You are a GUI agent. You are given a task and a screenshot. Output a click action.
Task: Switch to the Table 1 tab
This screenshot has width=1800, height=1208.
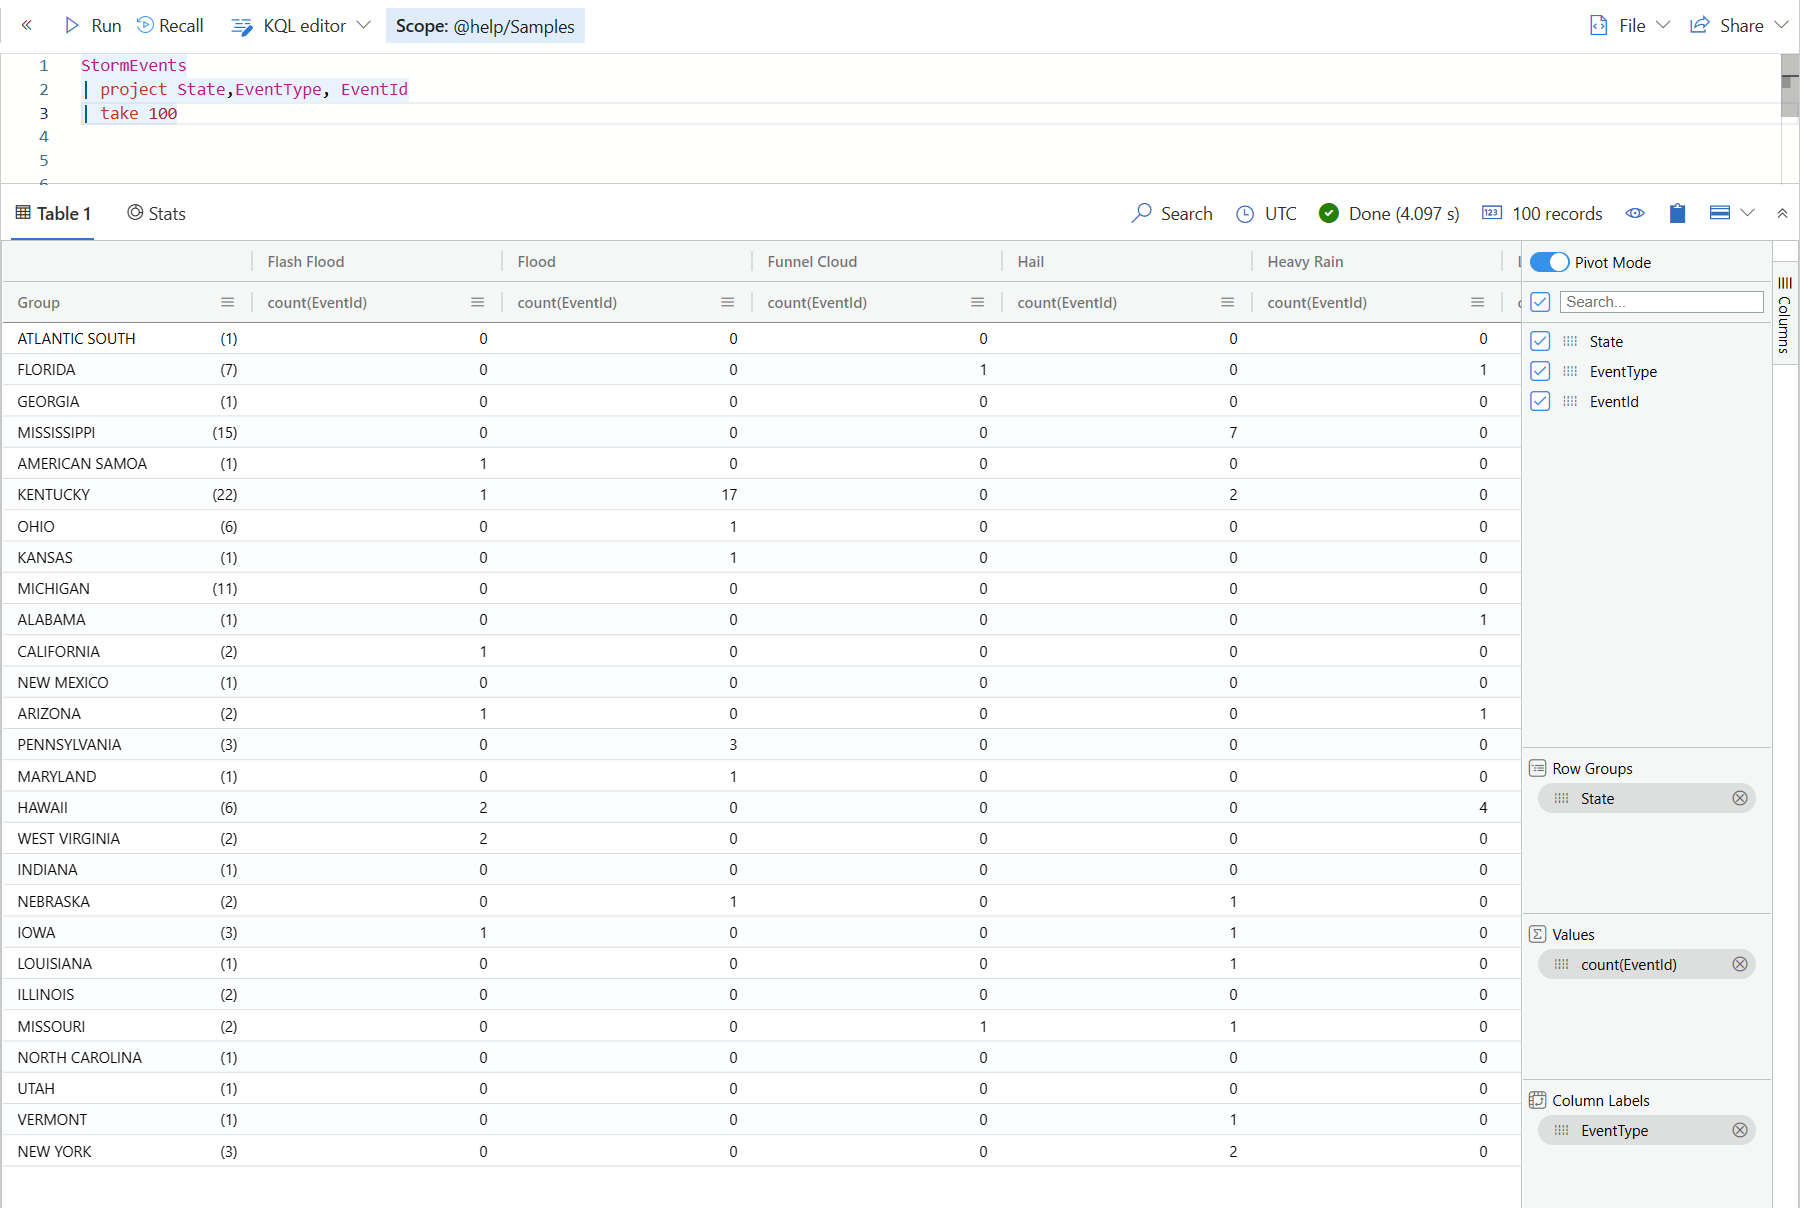point(53,214)
